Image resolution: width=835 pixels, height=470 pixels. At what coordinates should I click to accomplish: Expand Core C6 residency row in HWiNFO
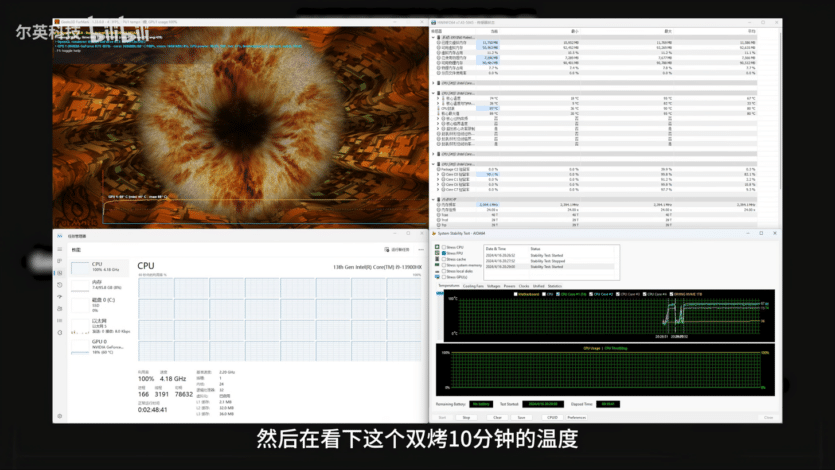438,185
